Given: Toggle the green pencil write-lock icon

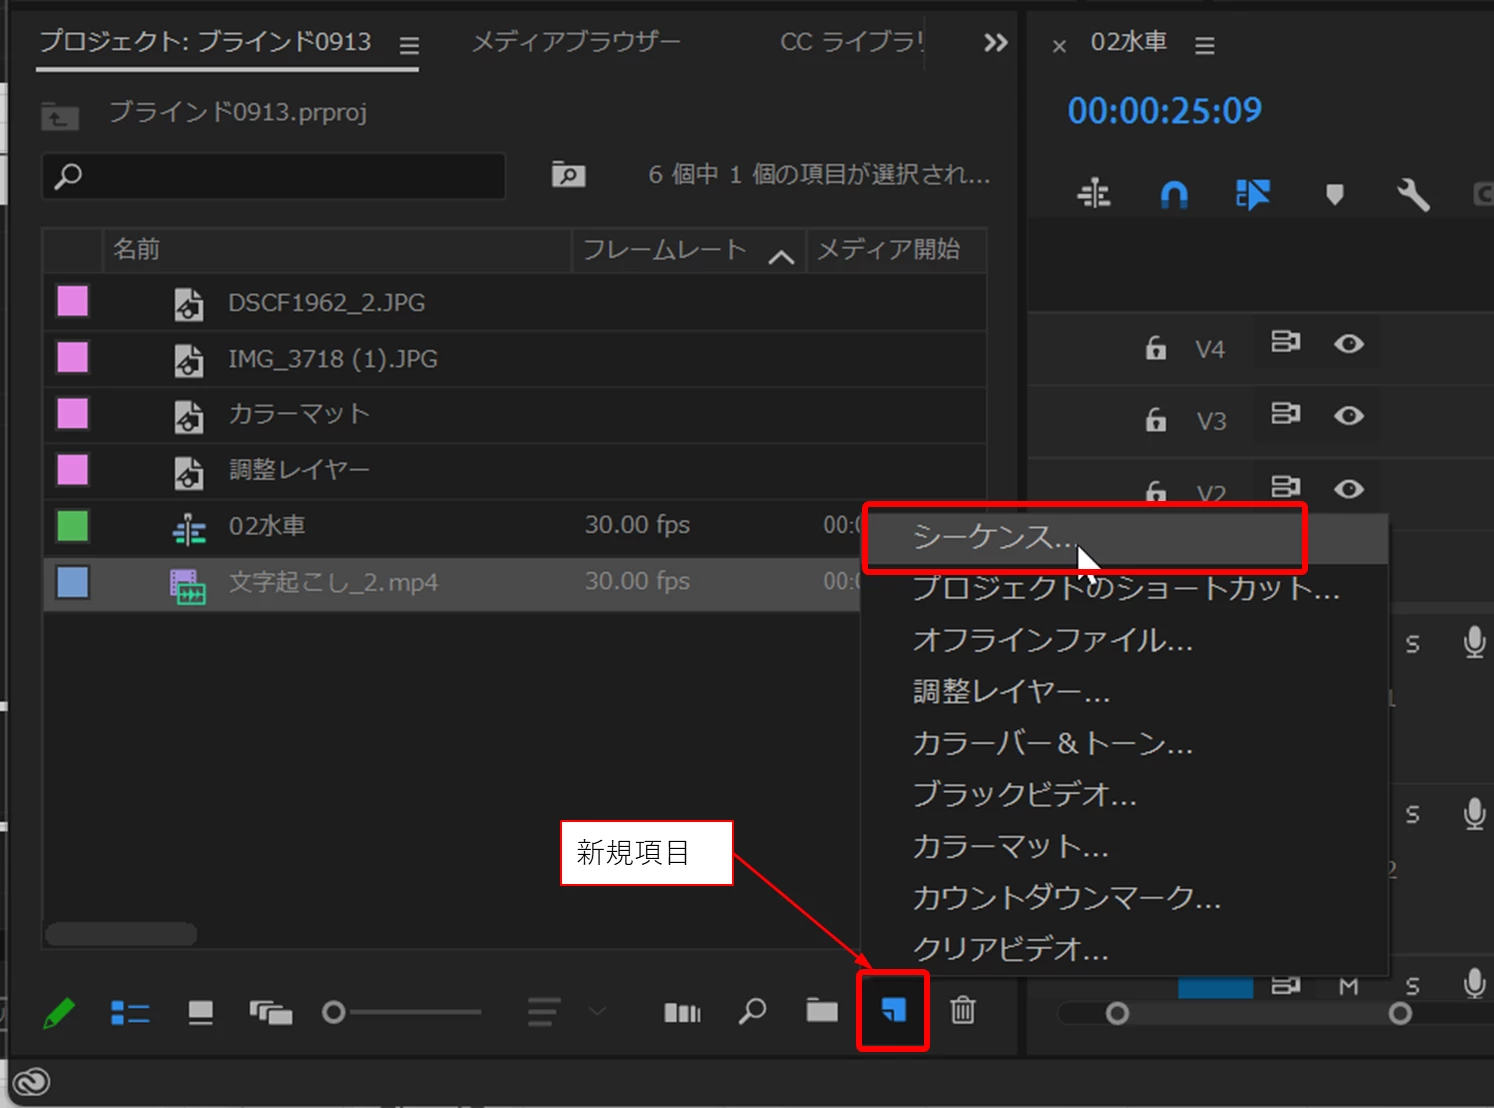Looking at the screenshot, I should [x=59, y=1013].
